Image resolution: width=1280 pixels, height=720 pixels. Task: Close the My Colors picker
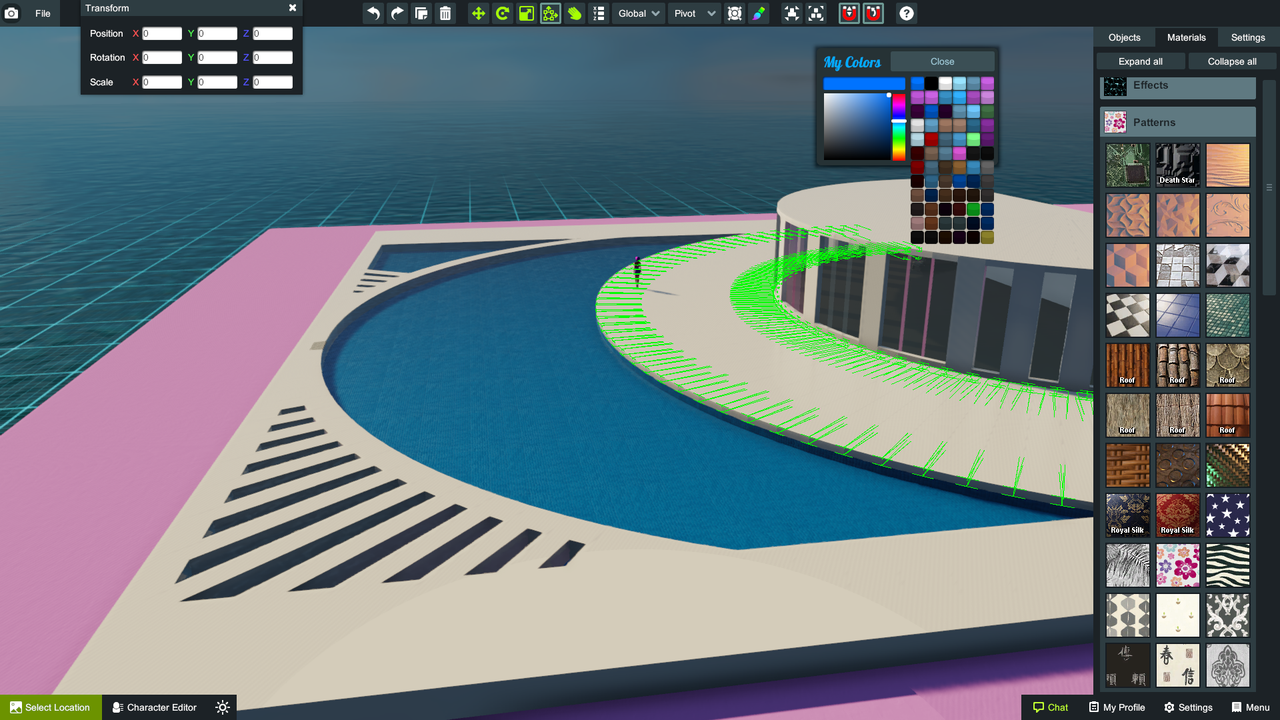tap(942, 61)
